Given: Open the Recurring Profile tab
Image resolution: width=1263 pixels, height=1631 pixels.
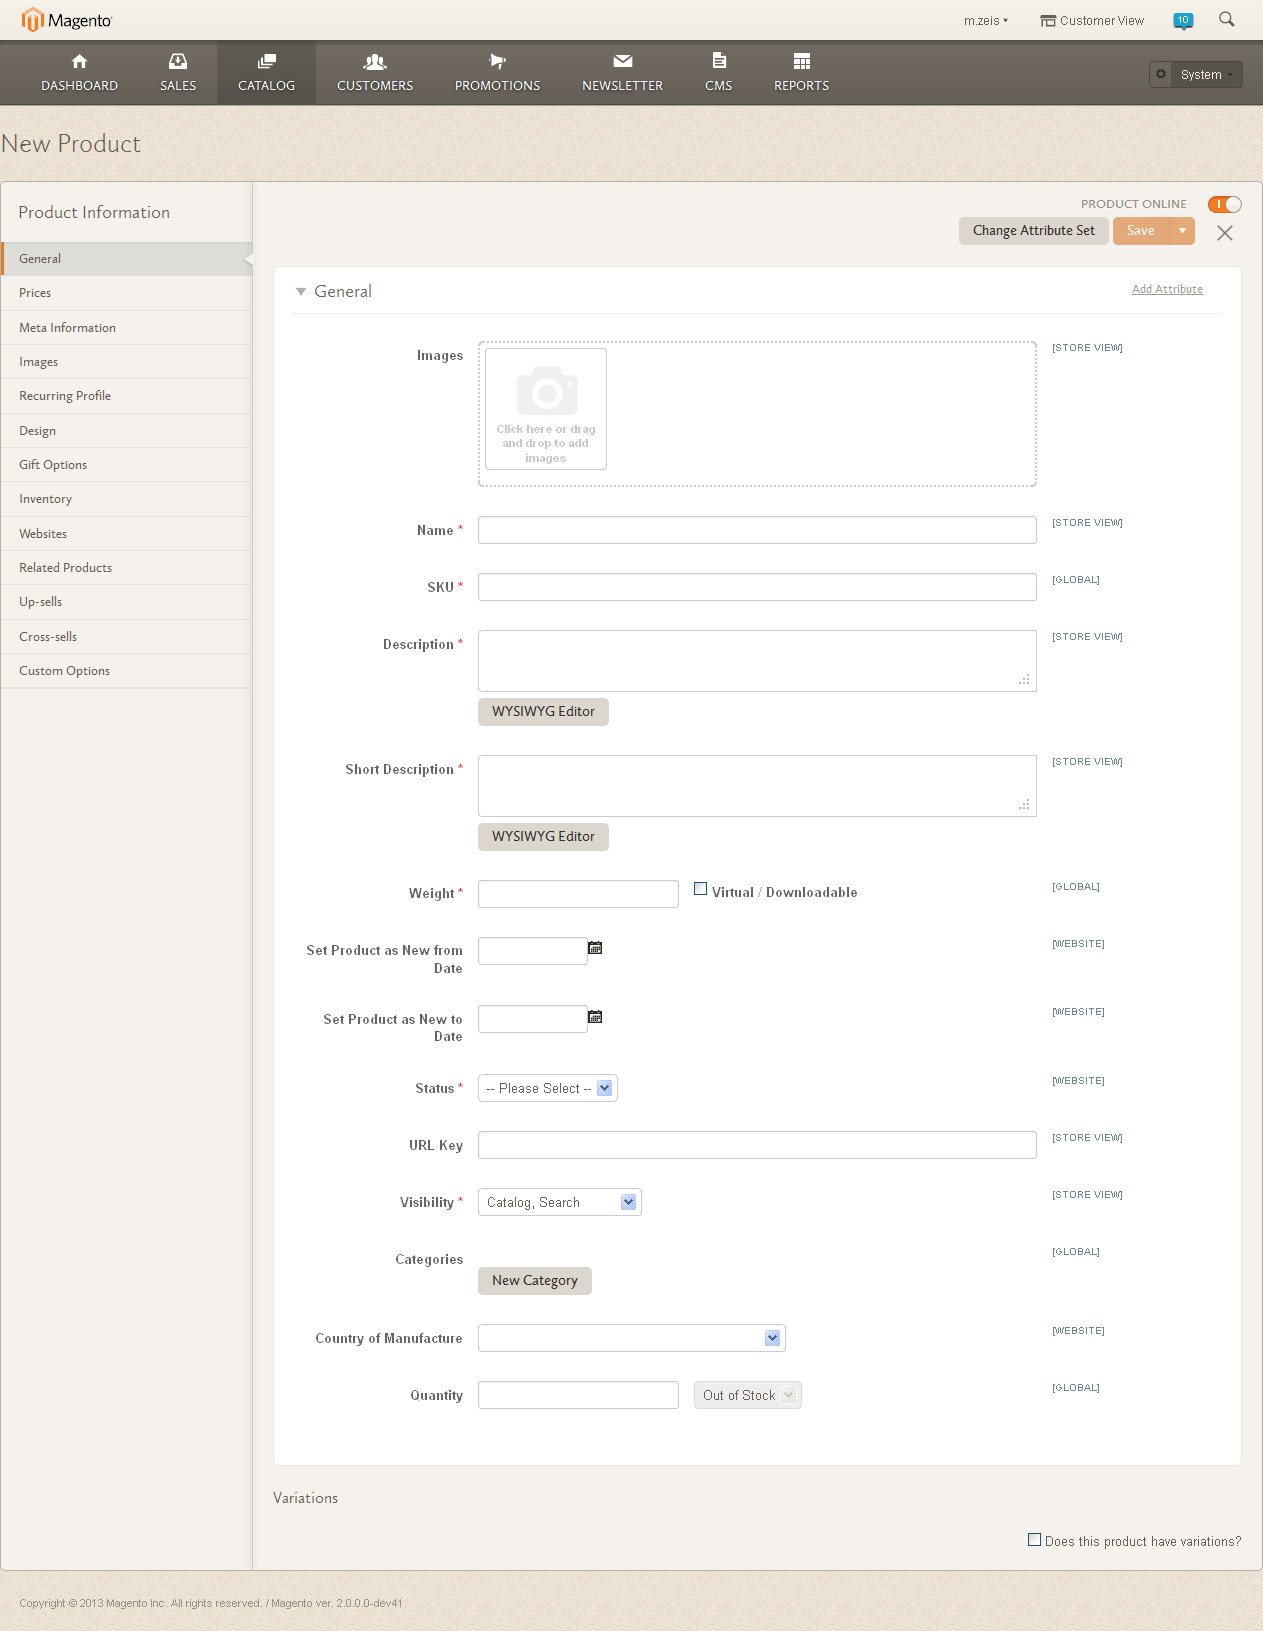Looking at the screenshot, I should [126, 396].
